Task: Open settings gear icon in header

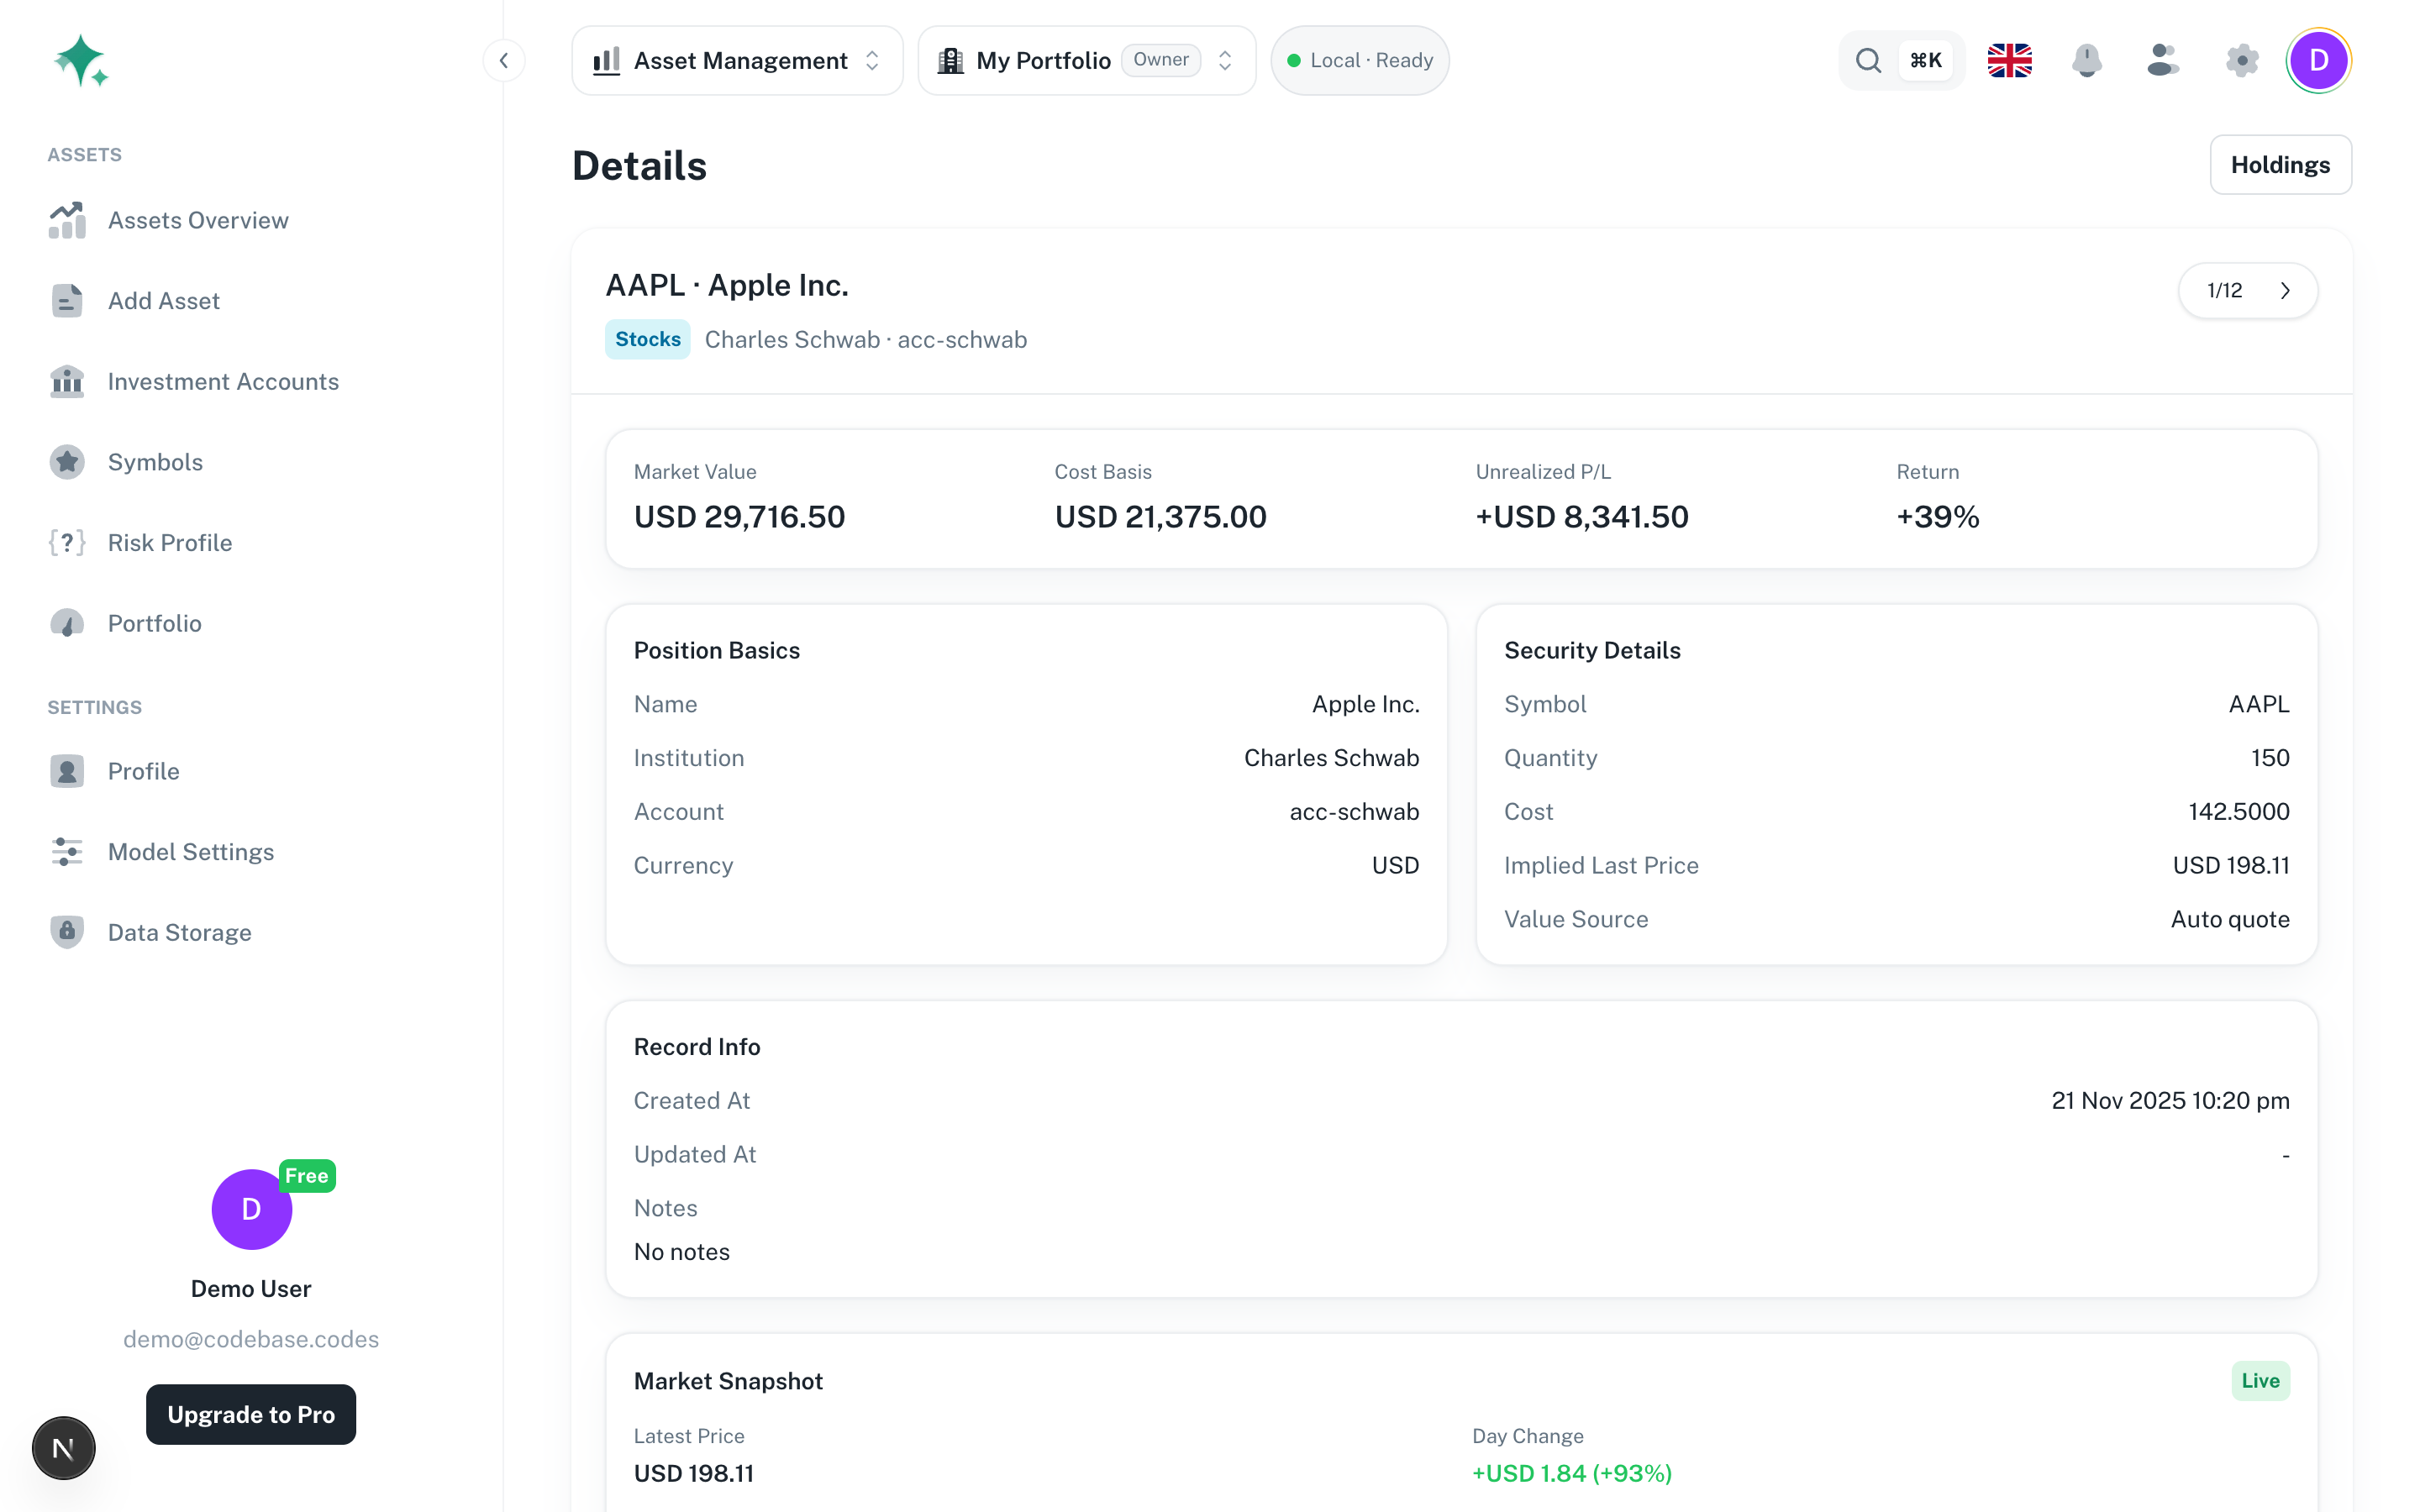Action: 2241,61
